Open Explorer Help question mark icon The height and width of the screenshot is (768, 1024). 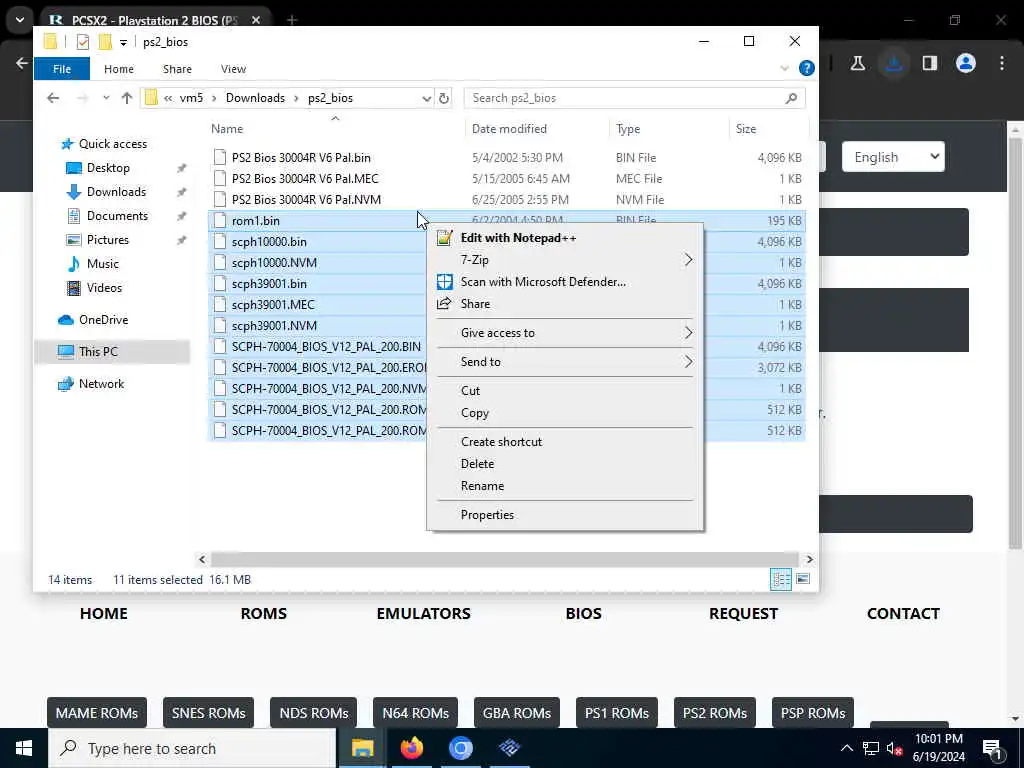tap(807, 68)
